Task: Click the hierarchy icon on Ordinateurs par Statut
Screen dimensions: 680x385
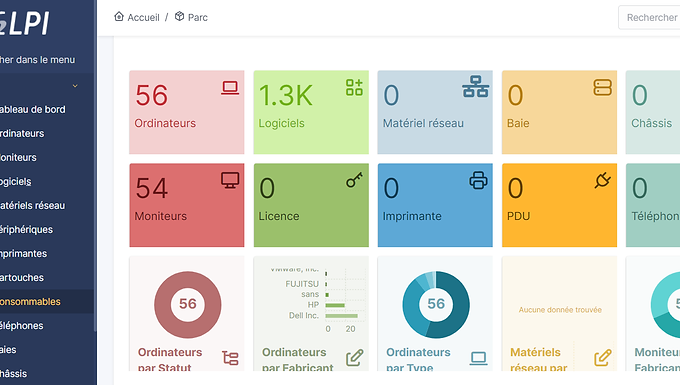Action: point(230,358)
